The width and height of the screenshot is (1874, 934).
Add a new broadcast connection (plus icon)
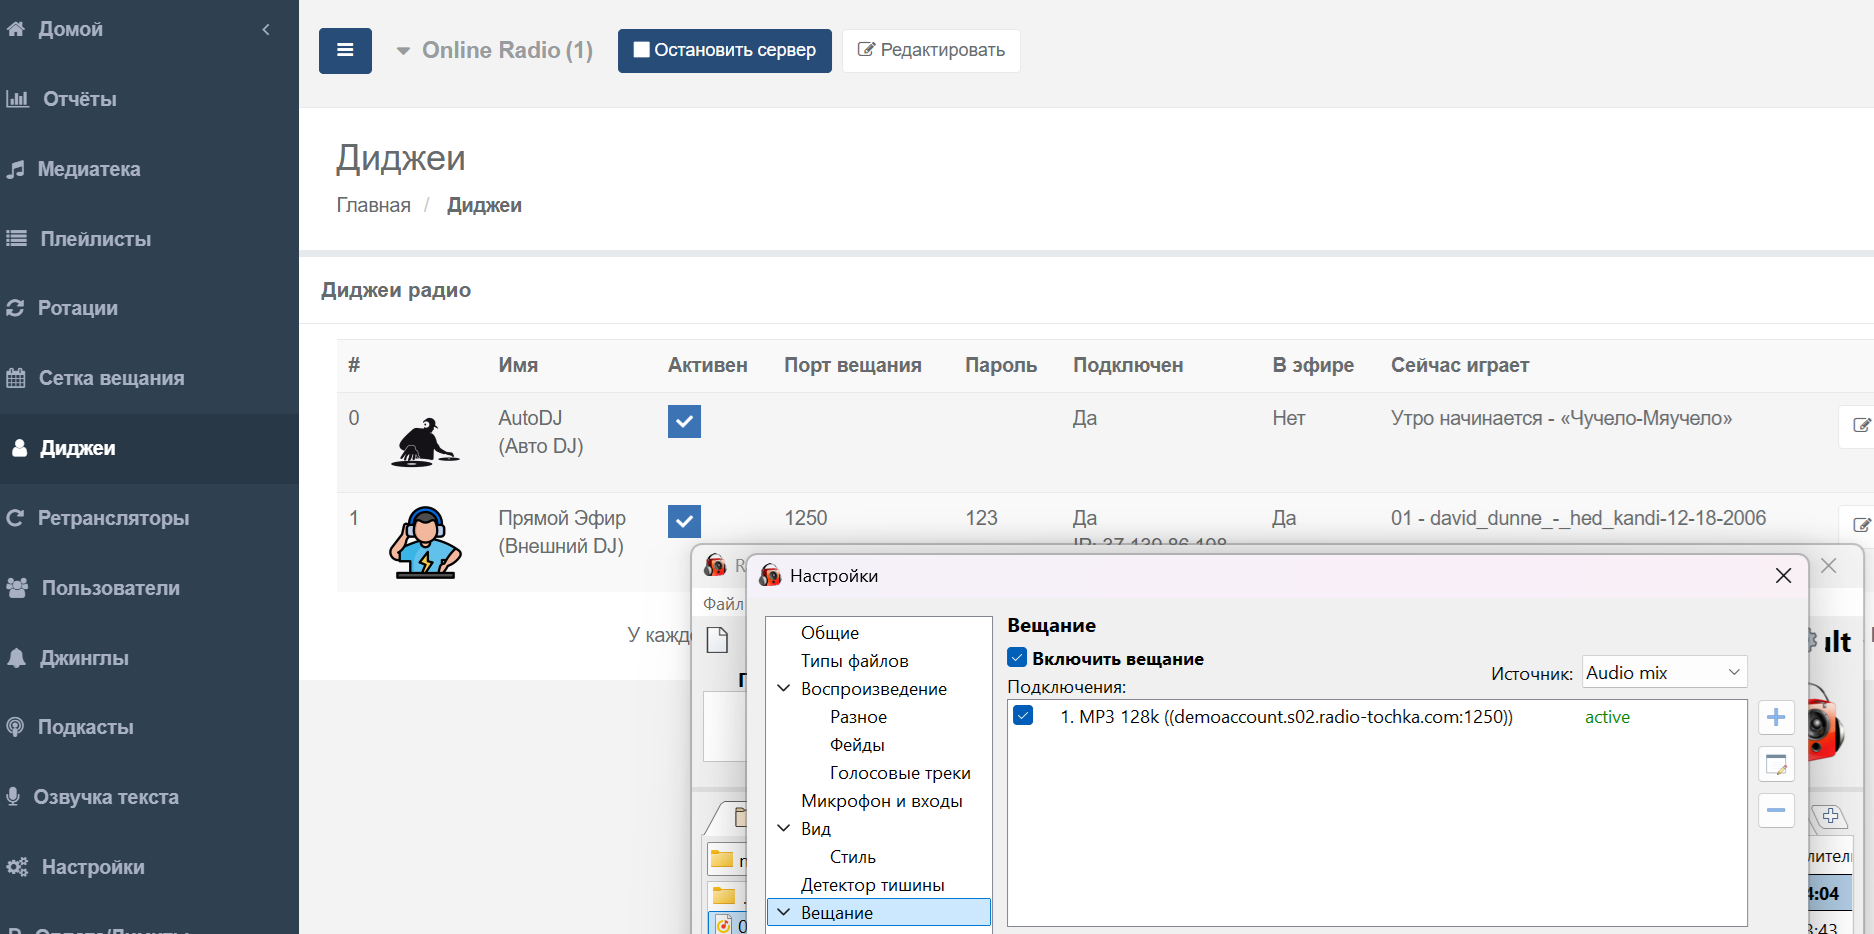[x=1776, y=718]
